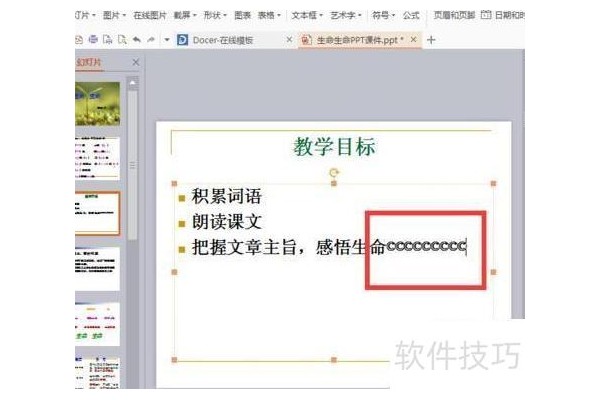The width and height of the screenshot is (600, 400).
Task: Click the 日期和时间 calendar icon
Action: (x=486, y=15)
